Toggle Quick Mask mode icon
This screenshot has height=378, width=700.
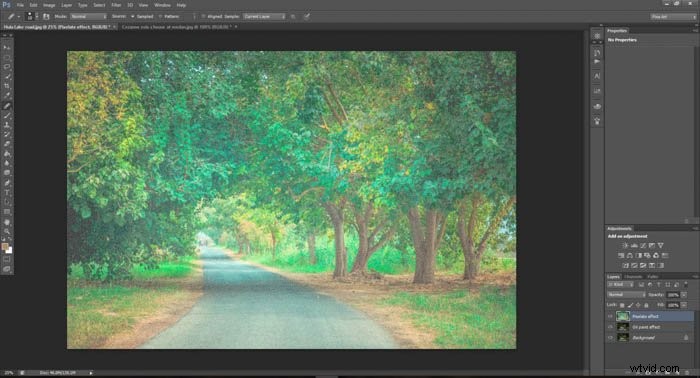point(7,259)
